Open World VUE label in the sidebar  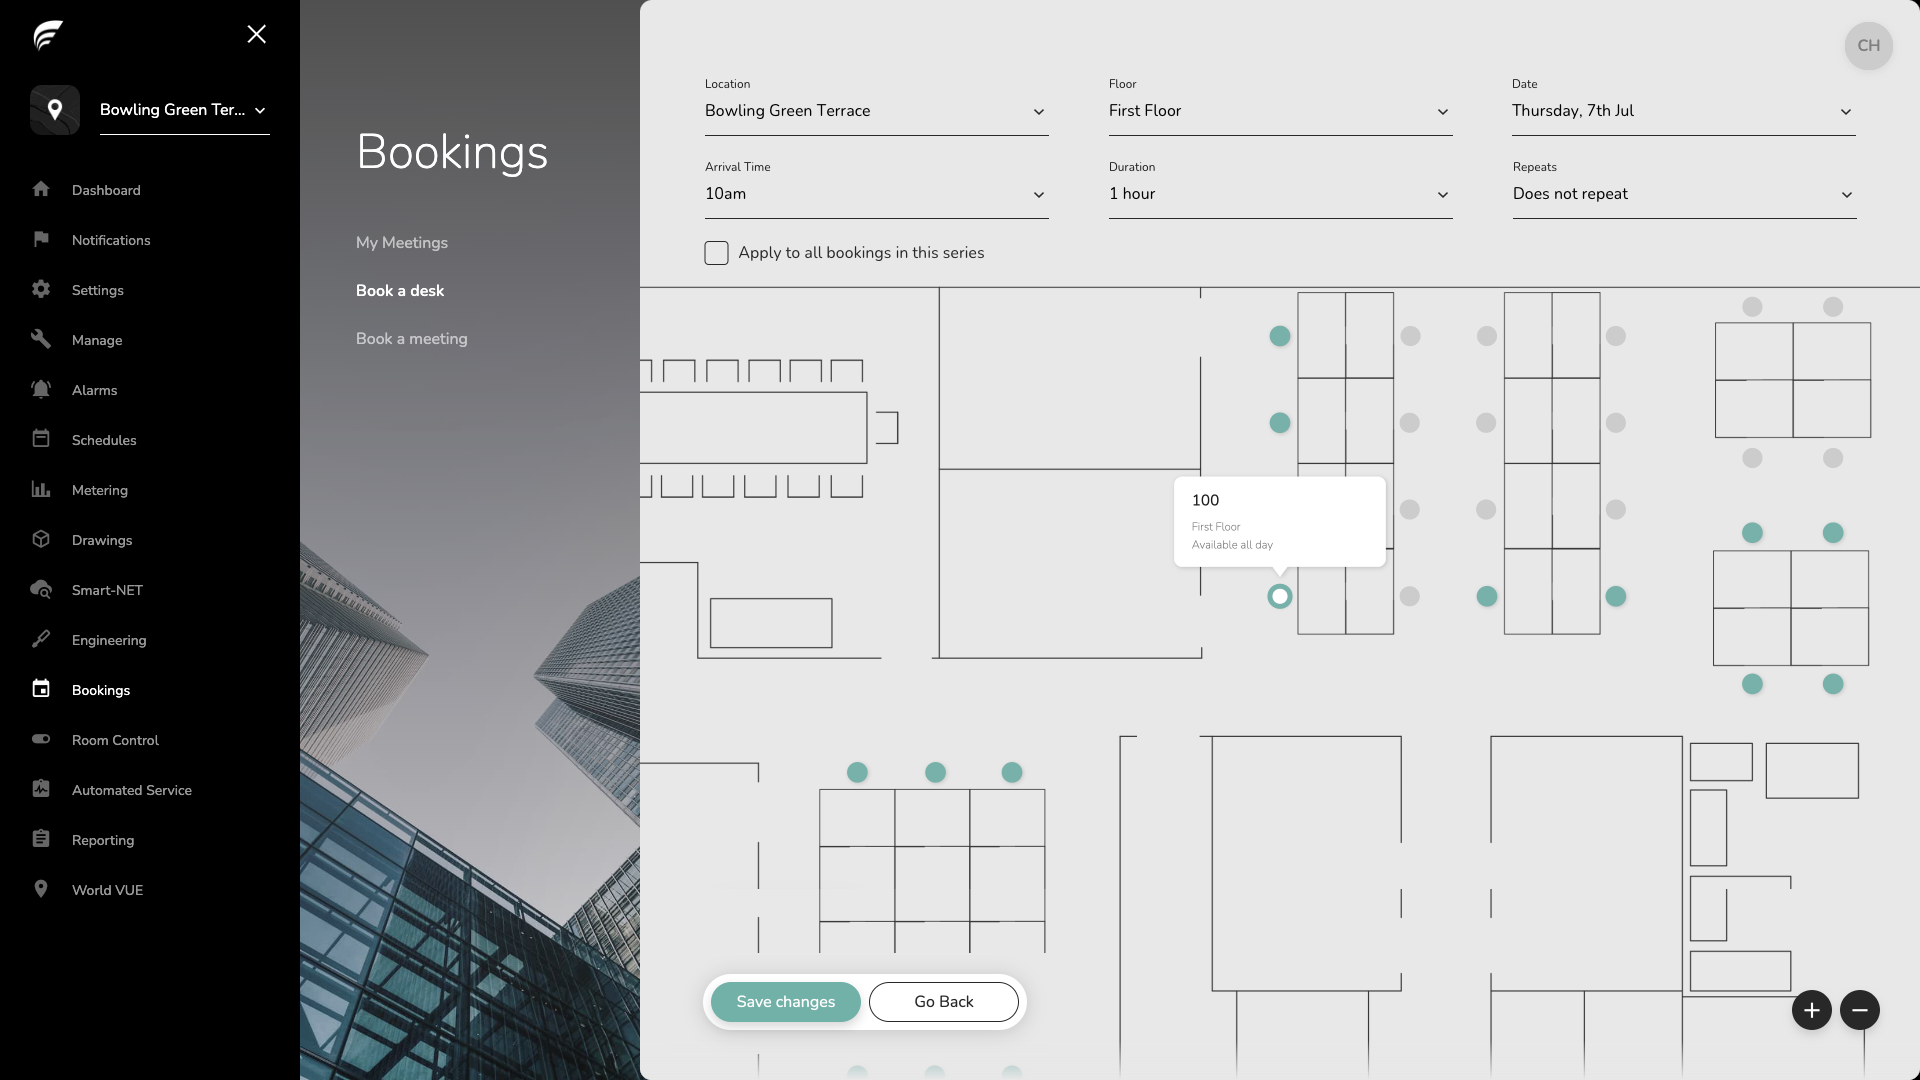pos(107,890)
